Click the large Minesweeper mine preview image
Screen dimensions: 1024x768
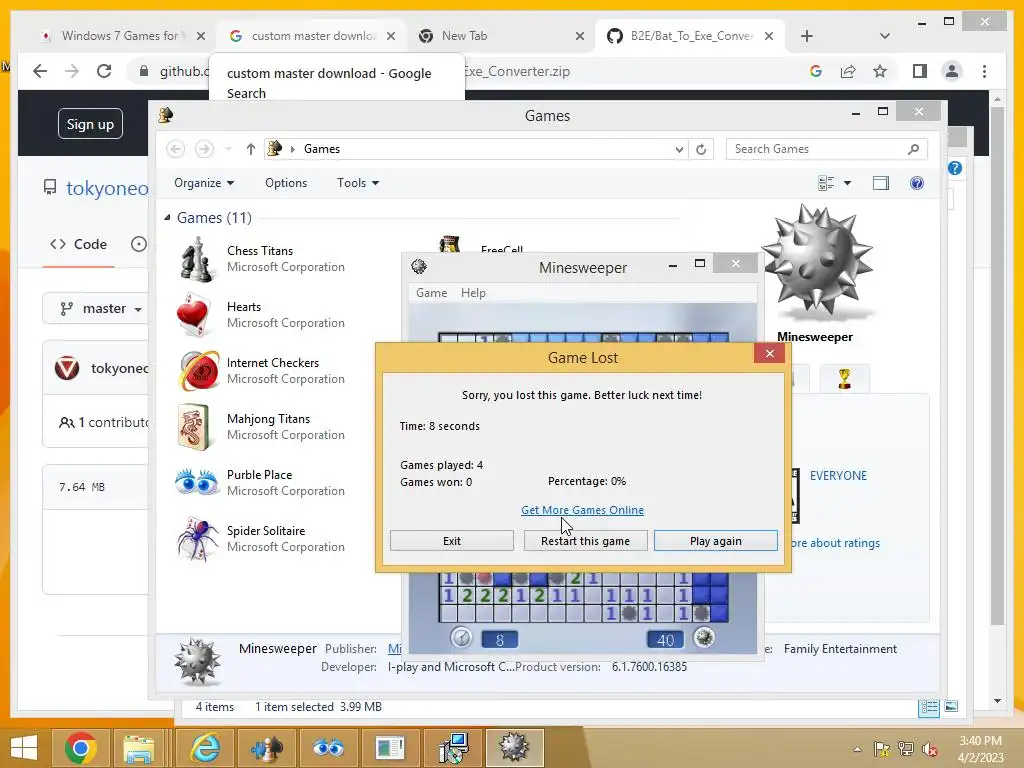pyautogui.click(x=816, y=261)
